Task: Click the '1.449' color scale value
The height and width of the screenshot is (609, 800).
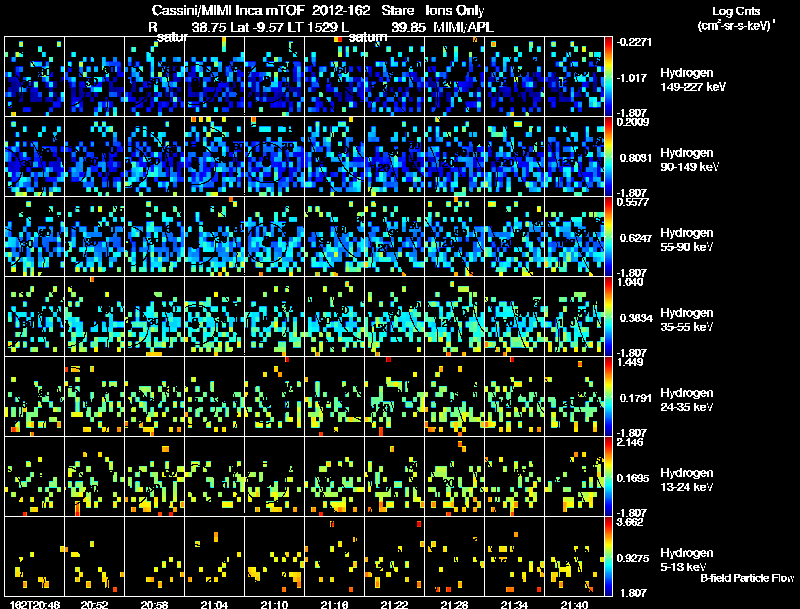Action: [x=630, y=362]
